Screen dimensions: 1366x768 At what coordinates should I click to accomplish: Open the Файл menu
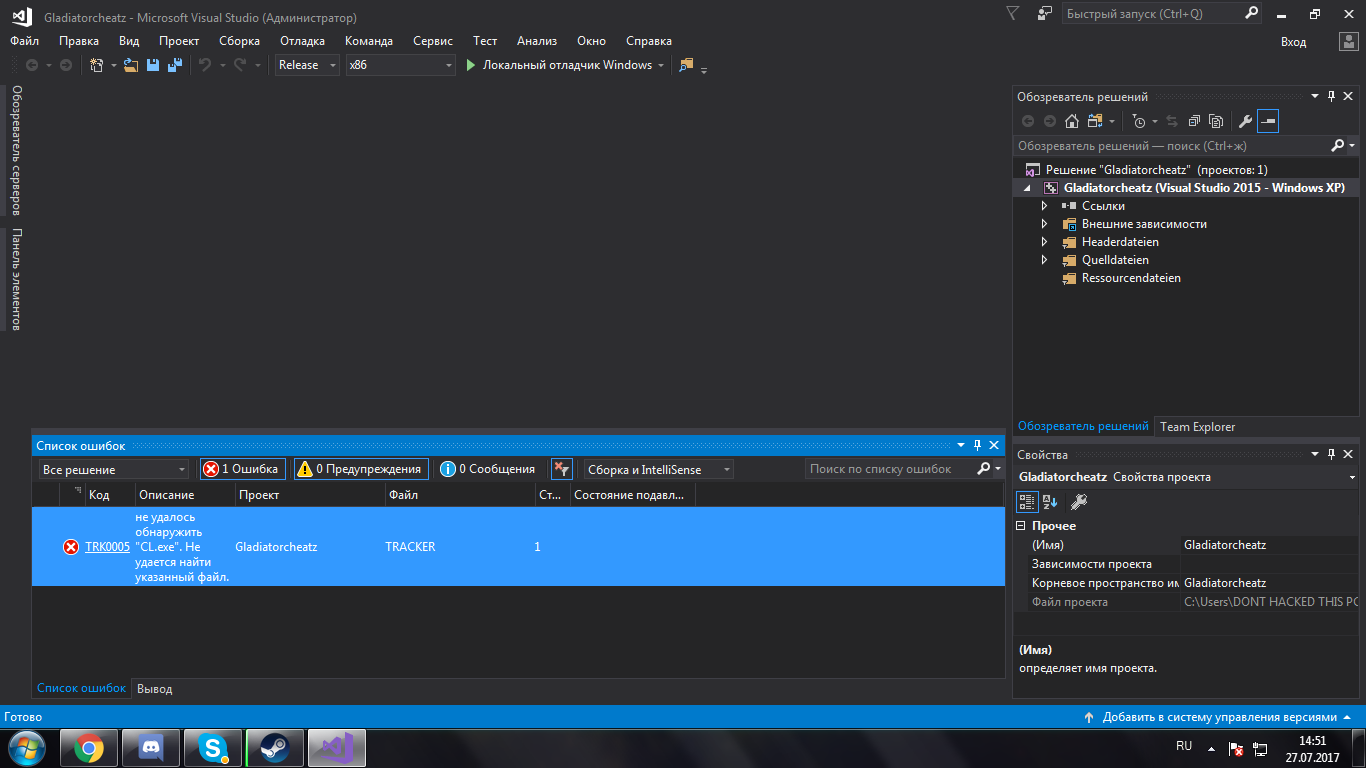tap(25, 41)
